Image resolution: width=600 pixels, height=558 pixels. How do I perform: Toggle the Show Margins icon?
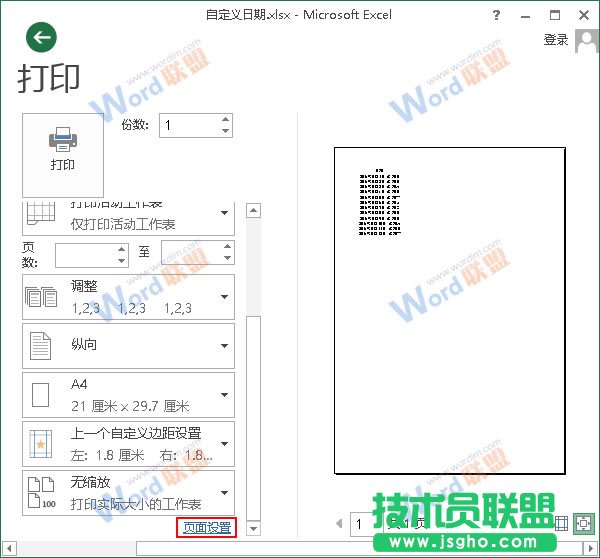[561, 524]
